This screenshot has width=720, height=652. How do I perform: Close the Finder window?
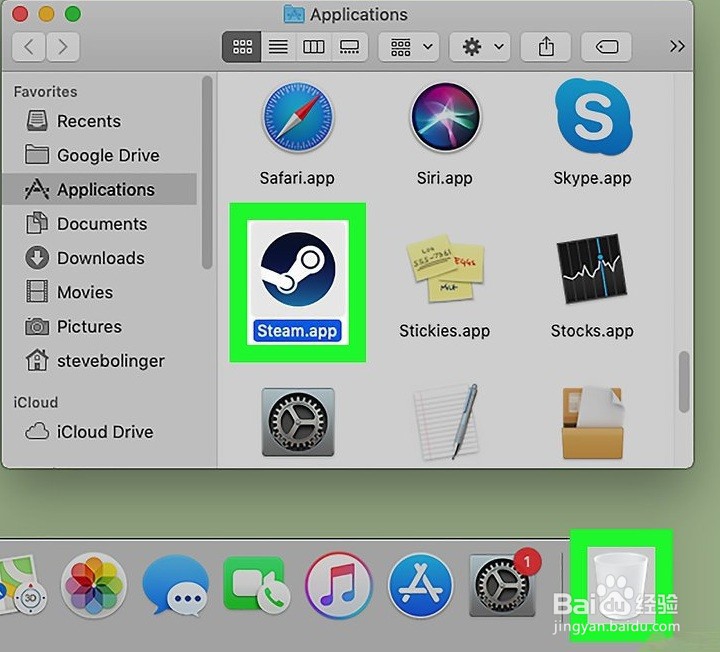coord(20,14)
